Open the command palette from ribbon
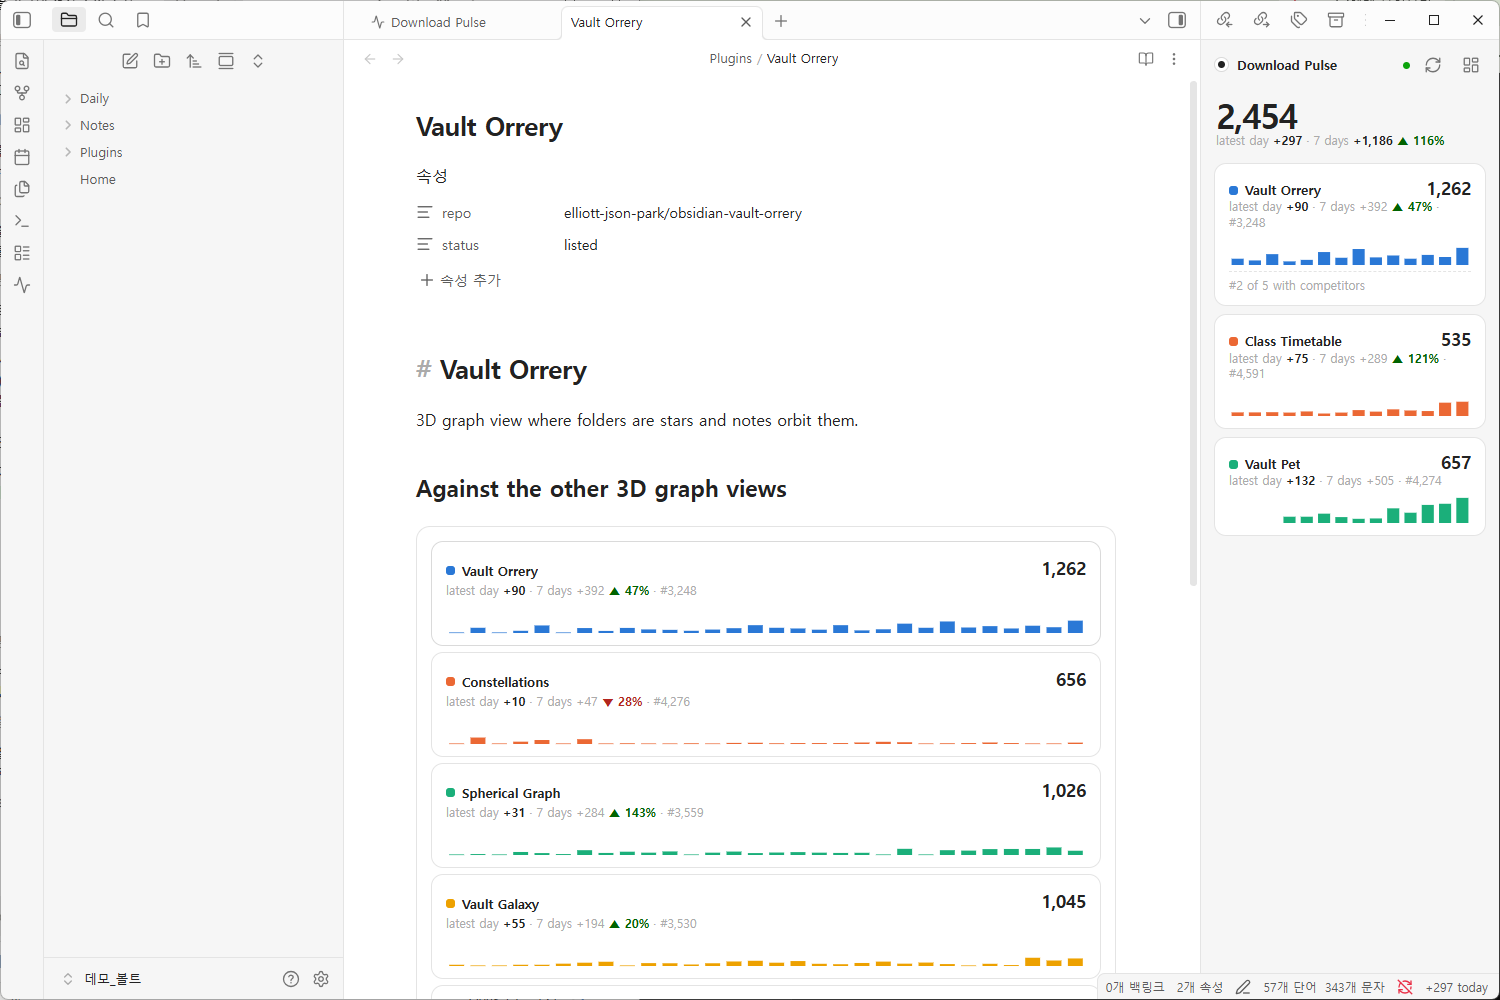 click(x=22, y=221)
